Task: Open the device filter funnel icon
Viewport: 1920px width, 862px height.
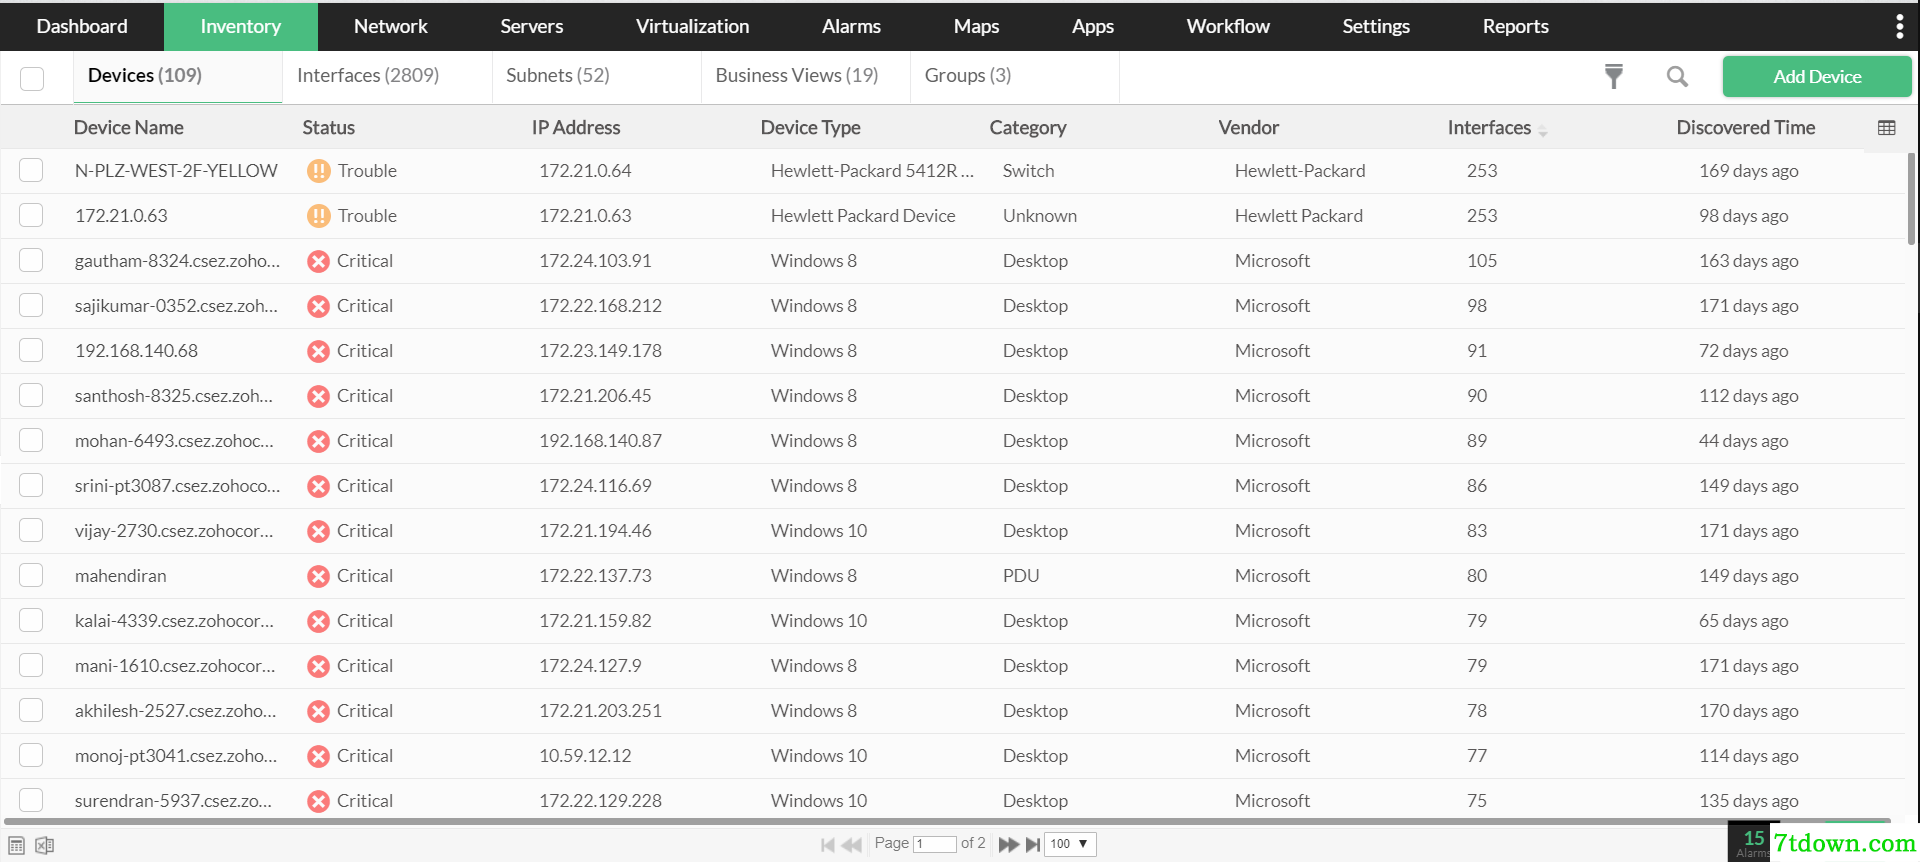Action: pyautogui.click(x=1614, y=76)
